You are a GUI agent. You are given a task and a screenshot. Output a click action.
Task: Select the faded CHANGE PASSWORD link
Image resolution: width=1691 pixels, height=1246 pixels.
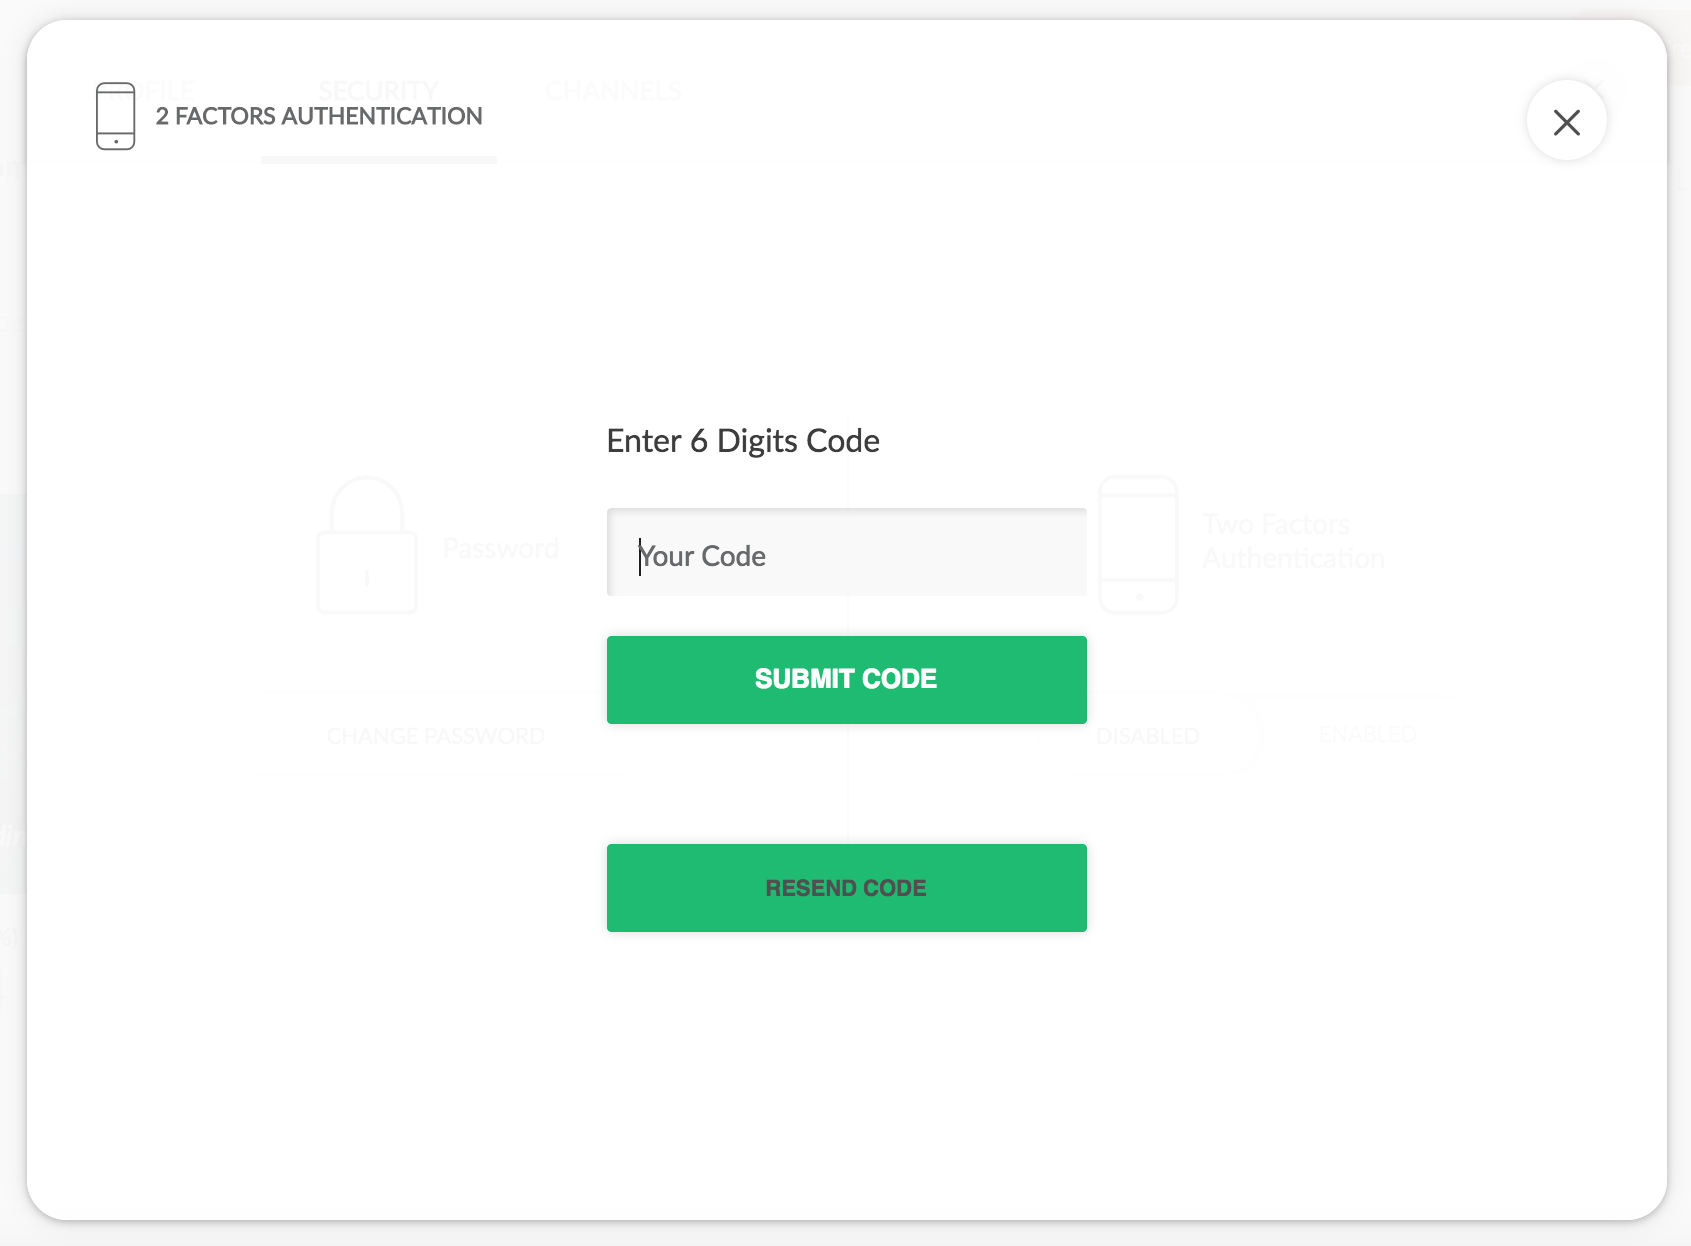tap(435, 736)
